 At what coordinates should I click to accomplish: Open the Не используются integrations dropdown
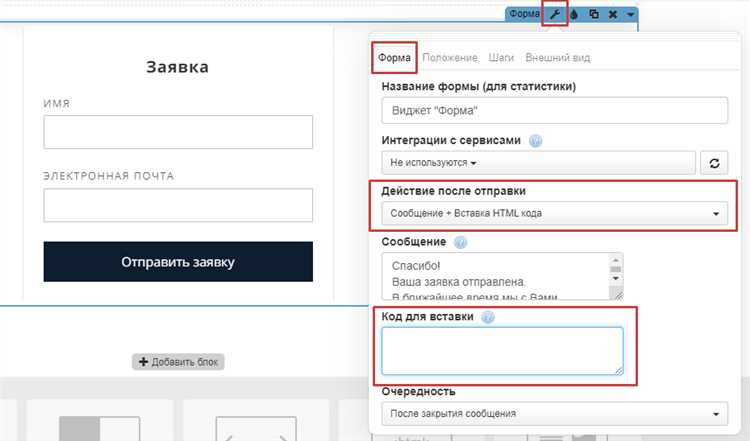539,163
